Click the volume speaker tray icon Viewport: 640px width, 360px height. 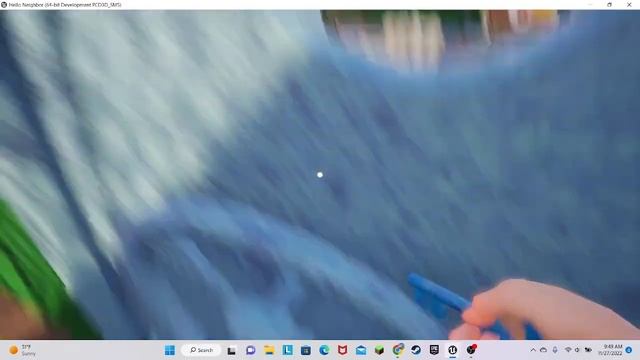pos(577,350)
